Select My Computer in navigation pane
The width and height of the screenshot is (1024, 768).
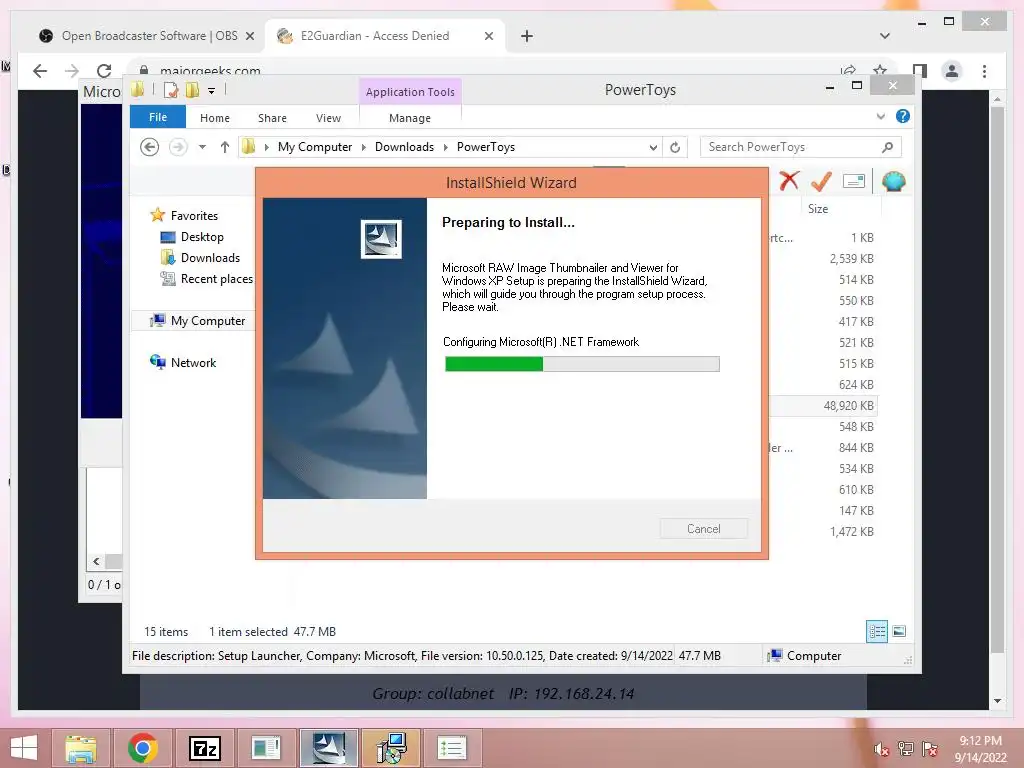pyautogui.click(x=208, y=321)
